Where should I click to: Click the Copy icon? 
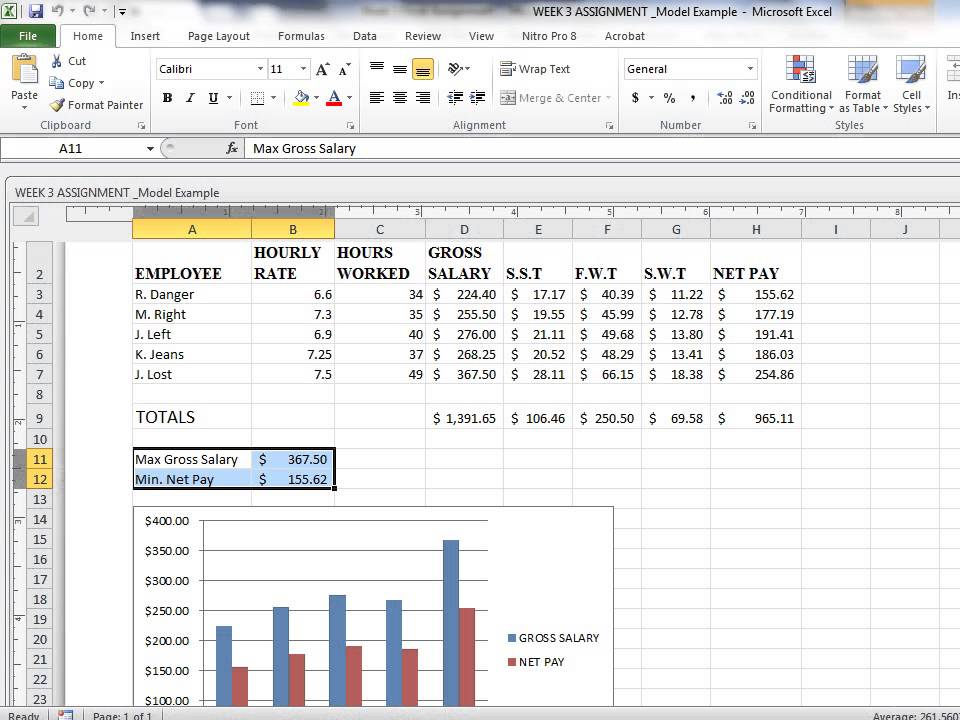pos(56,83)
